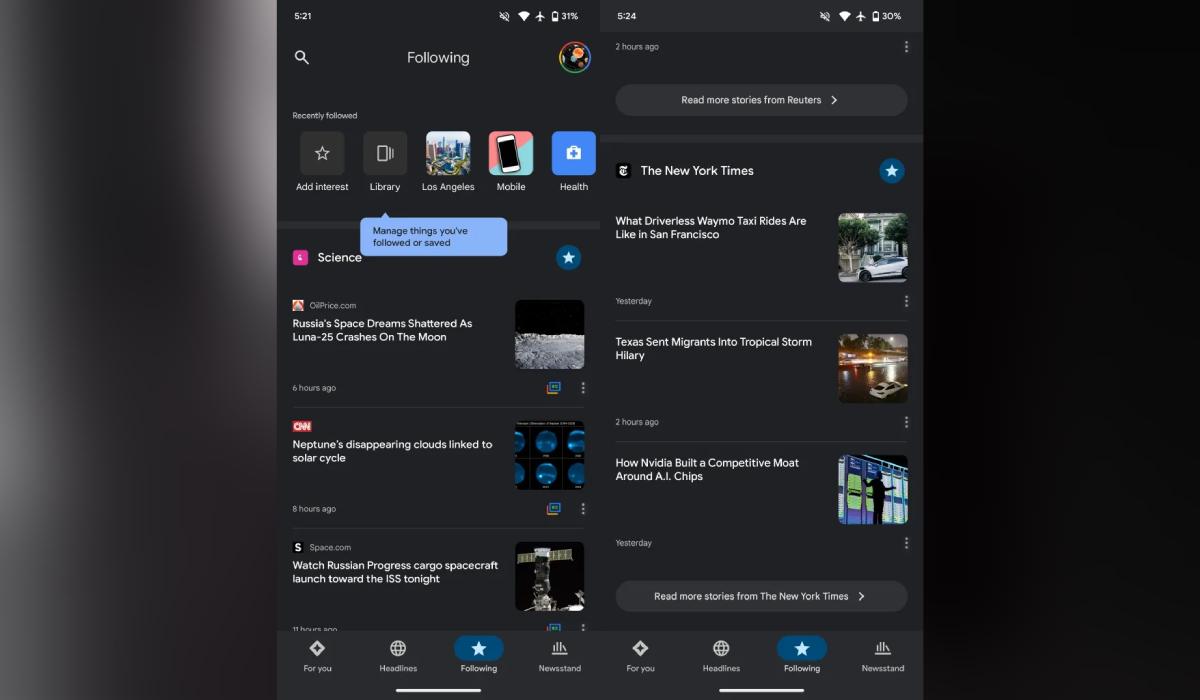Open overflow menu on the Nvidia chips article
Screen dimensions: 1200x700
906,542
